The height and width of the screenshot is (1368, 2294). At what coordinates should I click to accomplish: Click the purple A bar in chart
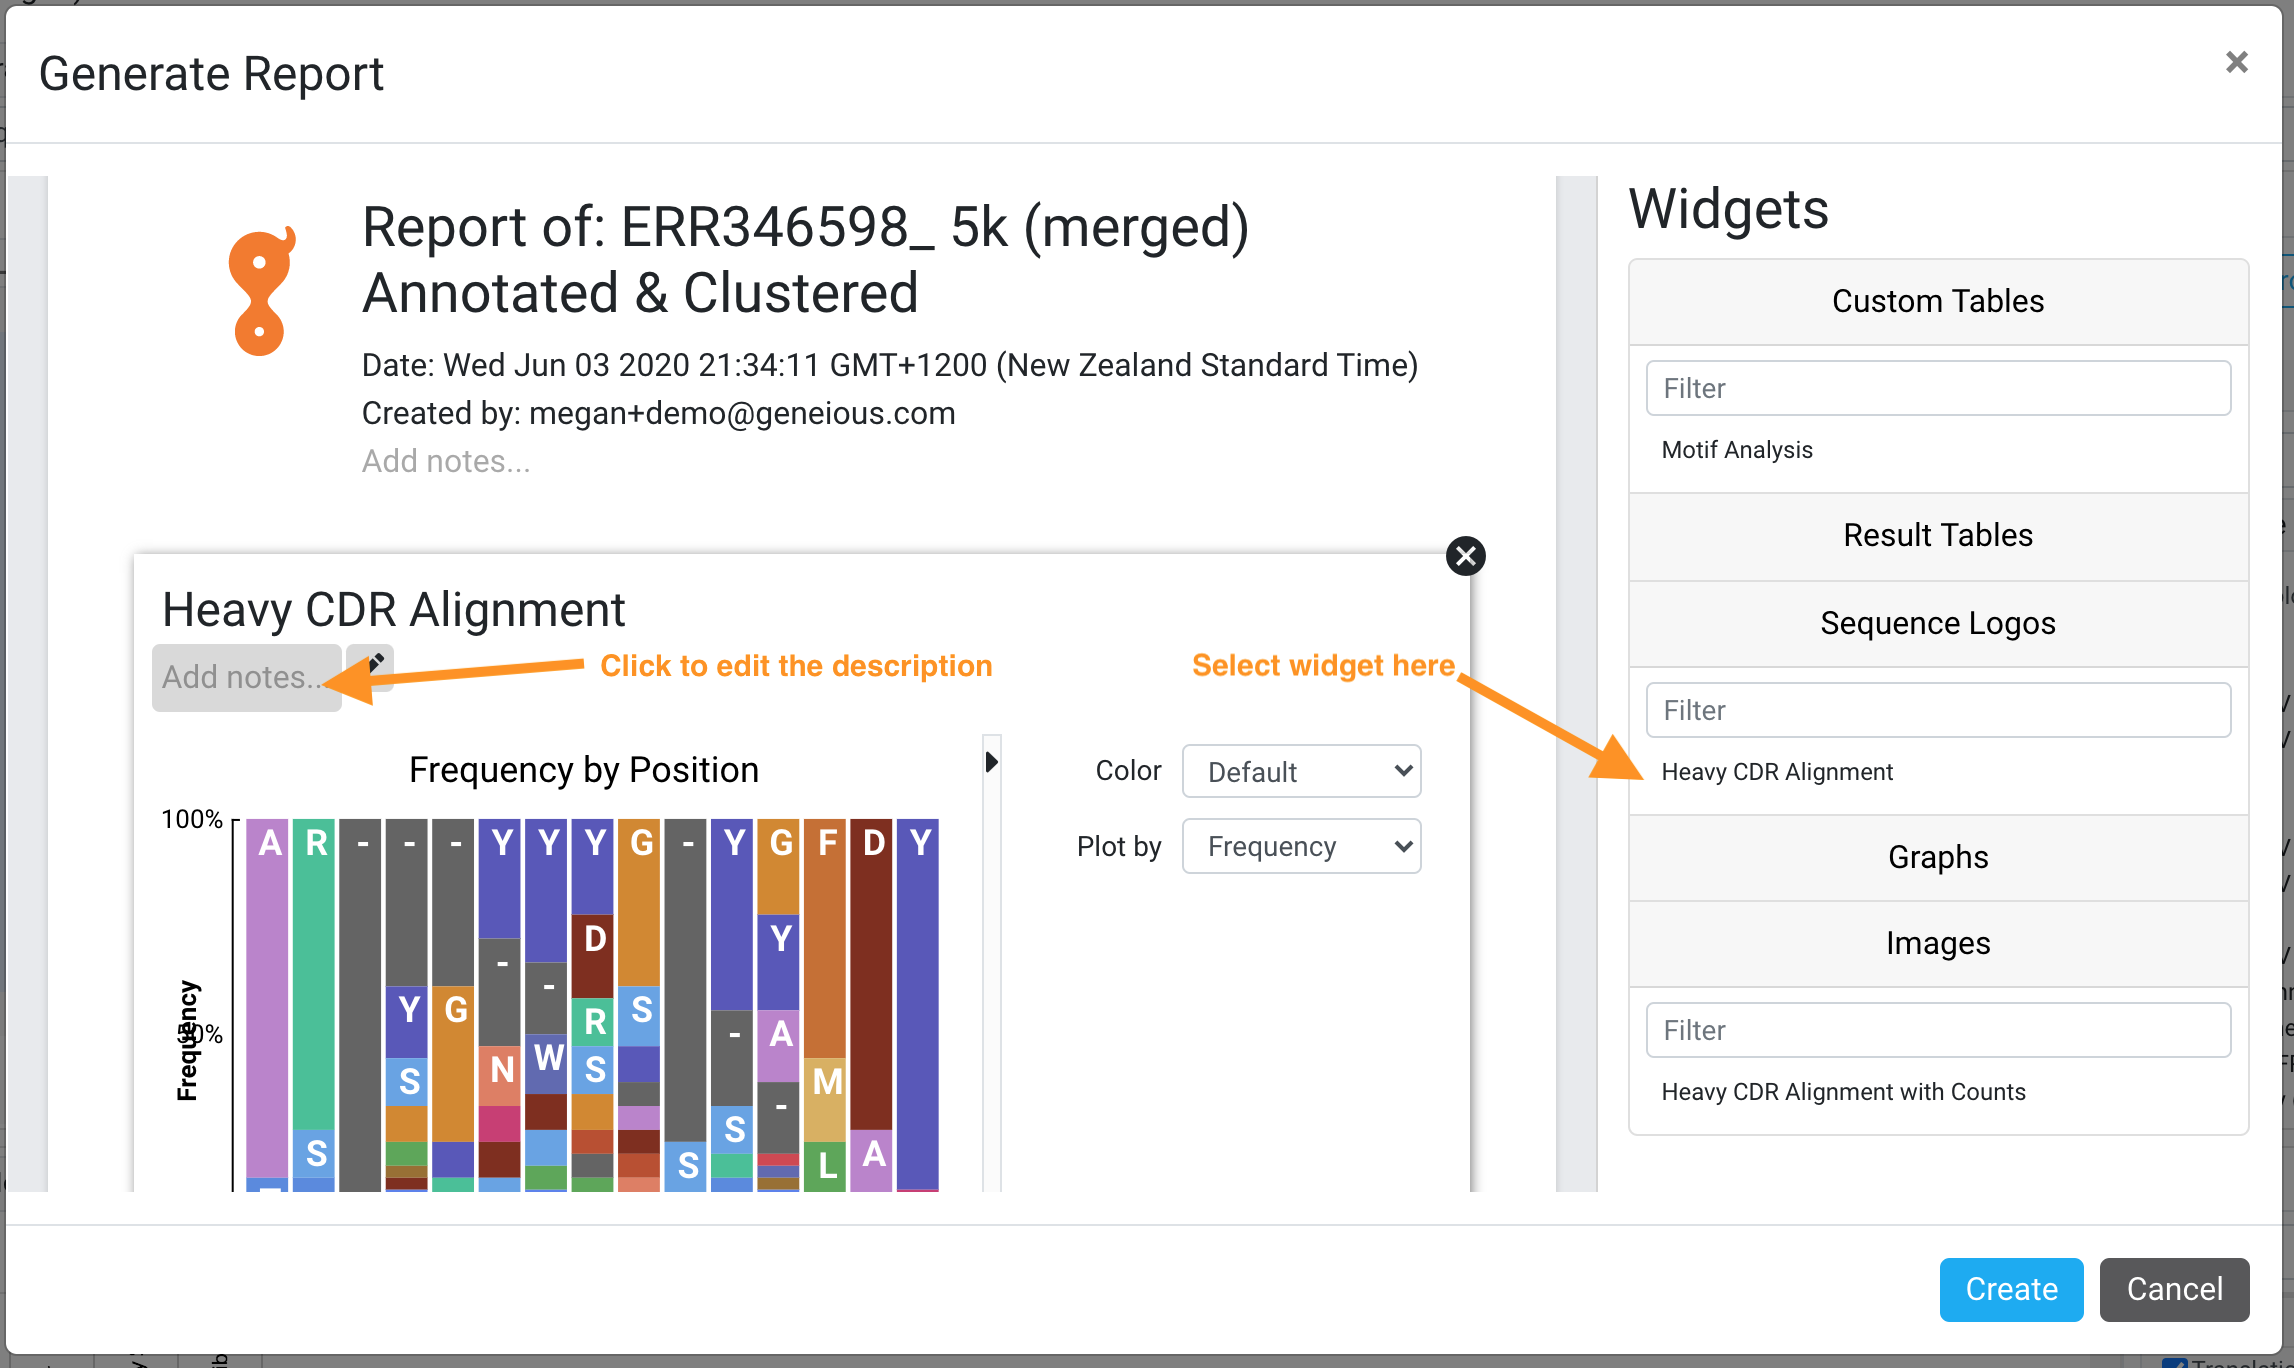[267, 998]
